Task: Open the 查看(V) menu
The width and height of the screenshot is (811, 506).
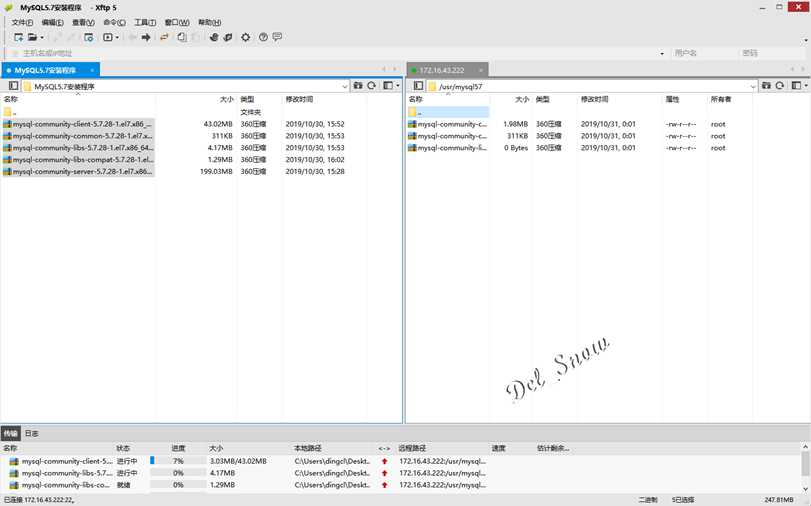Action: coord(83,22)
